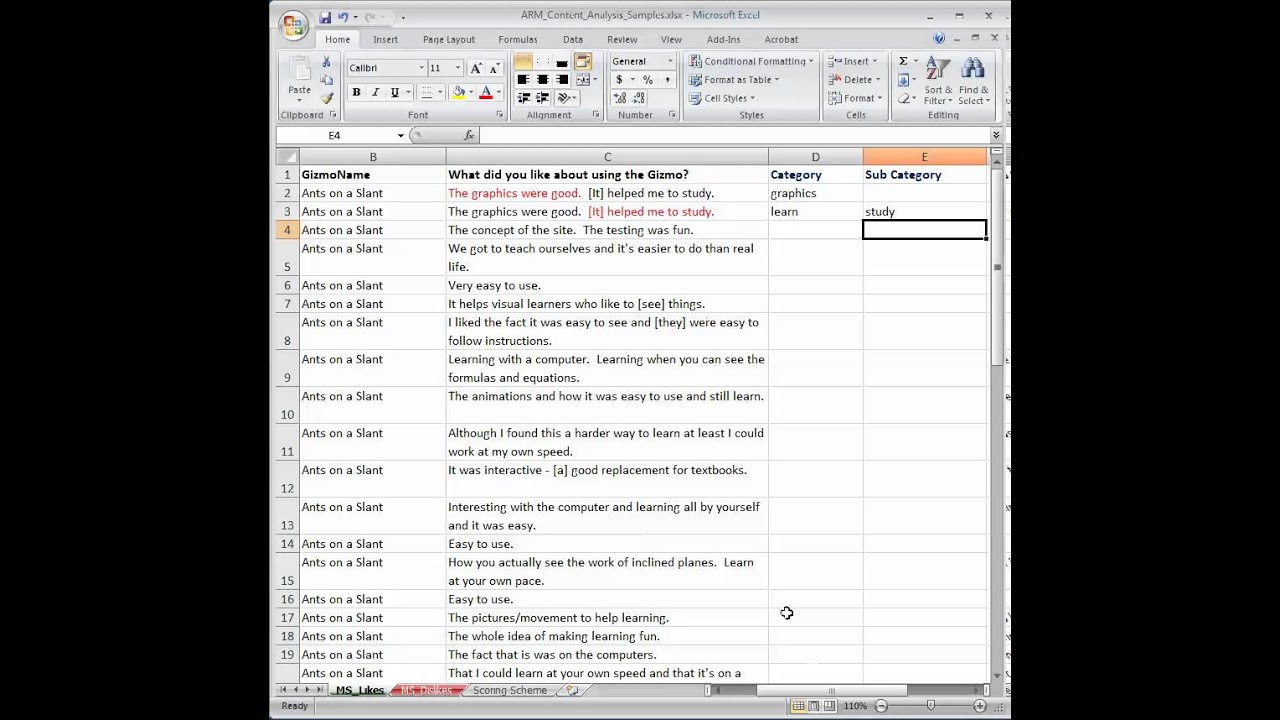Toggle Wrap Text for the cell
This screenshot has height=720, width=1280.
583,62
